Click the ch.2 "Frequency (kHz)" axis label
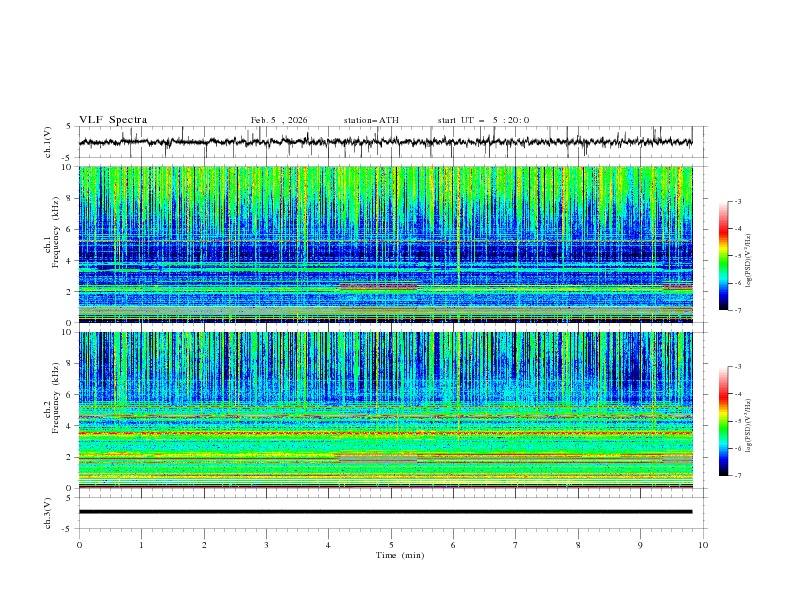Image resolution: width=792 pixels, height=612 pixels. tap(55, 398)
